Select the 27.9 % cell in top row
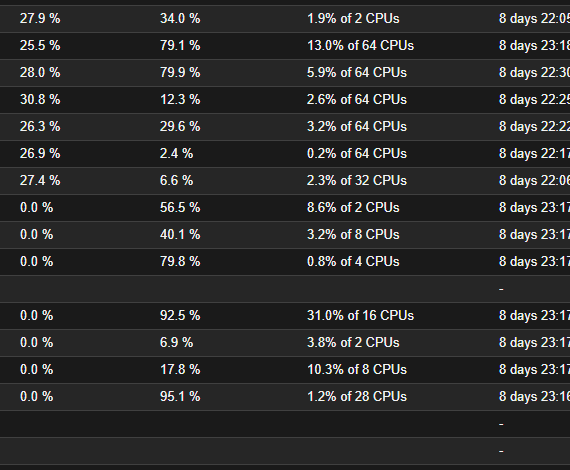 pyautogui.click(x=40, y=19)
